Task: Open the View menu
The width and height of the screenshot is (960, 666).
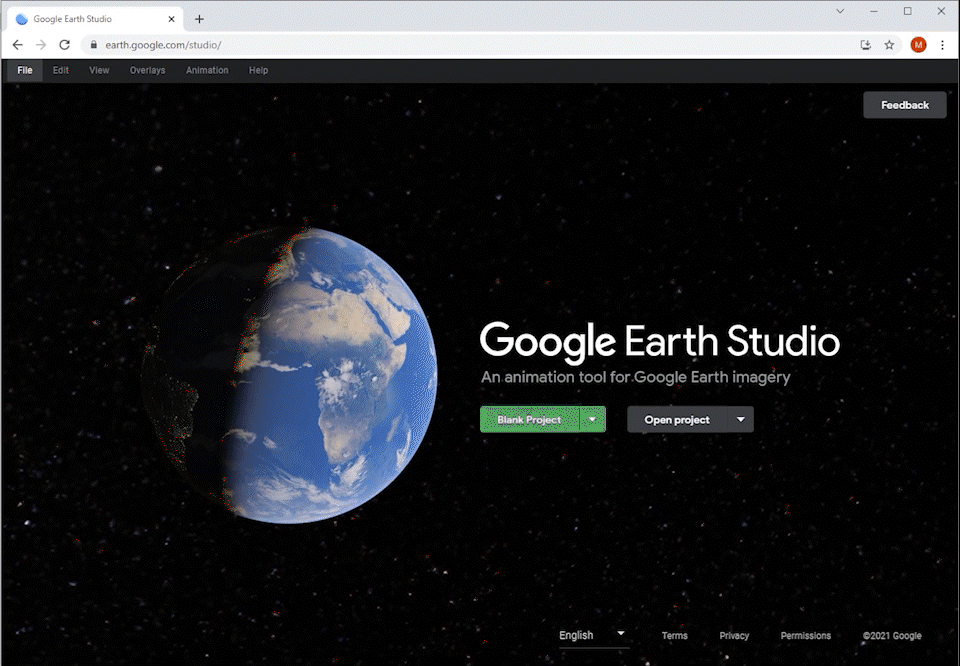Action: (x=99, y=70)
